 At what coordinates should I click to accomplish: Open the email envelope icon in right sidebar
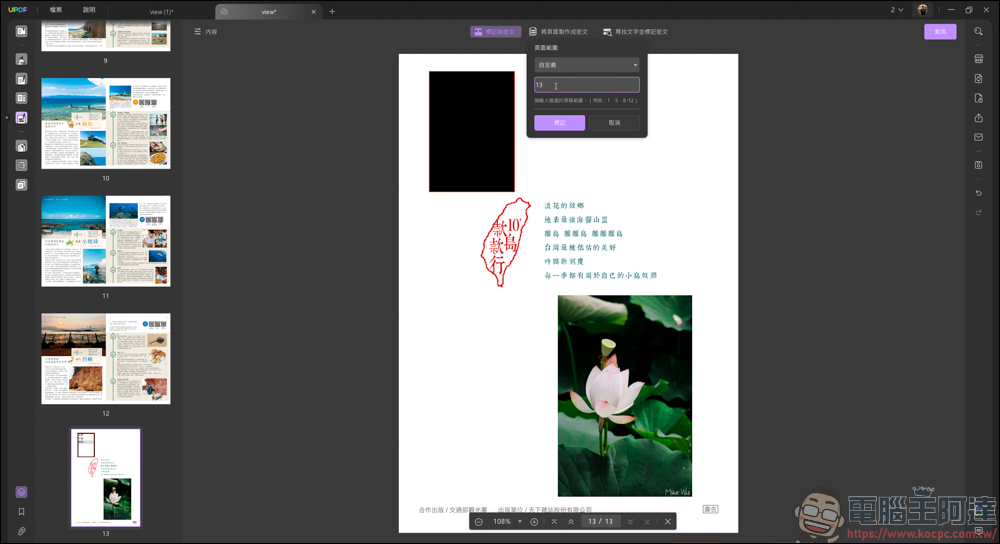point(978,137)
